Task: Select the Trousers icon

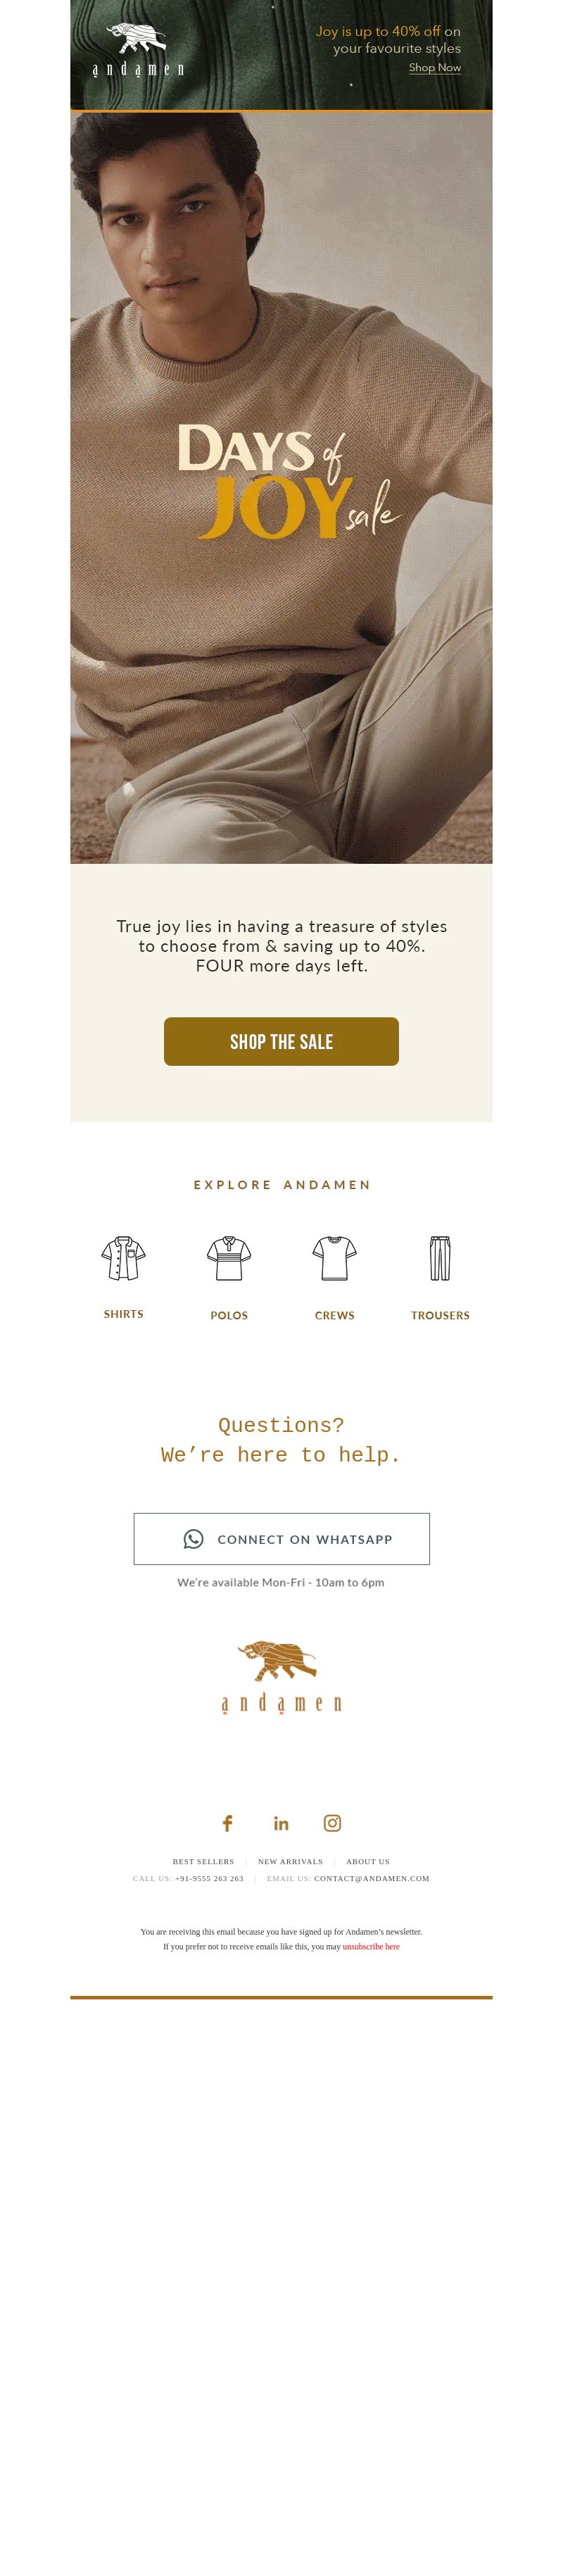Action: pos(440,1258)
